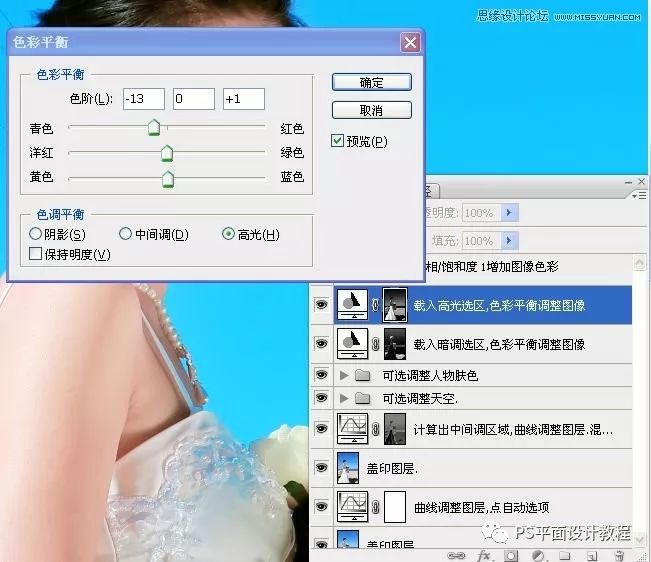Click the third 色阶 field showing +1

point(244,99)
